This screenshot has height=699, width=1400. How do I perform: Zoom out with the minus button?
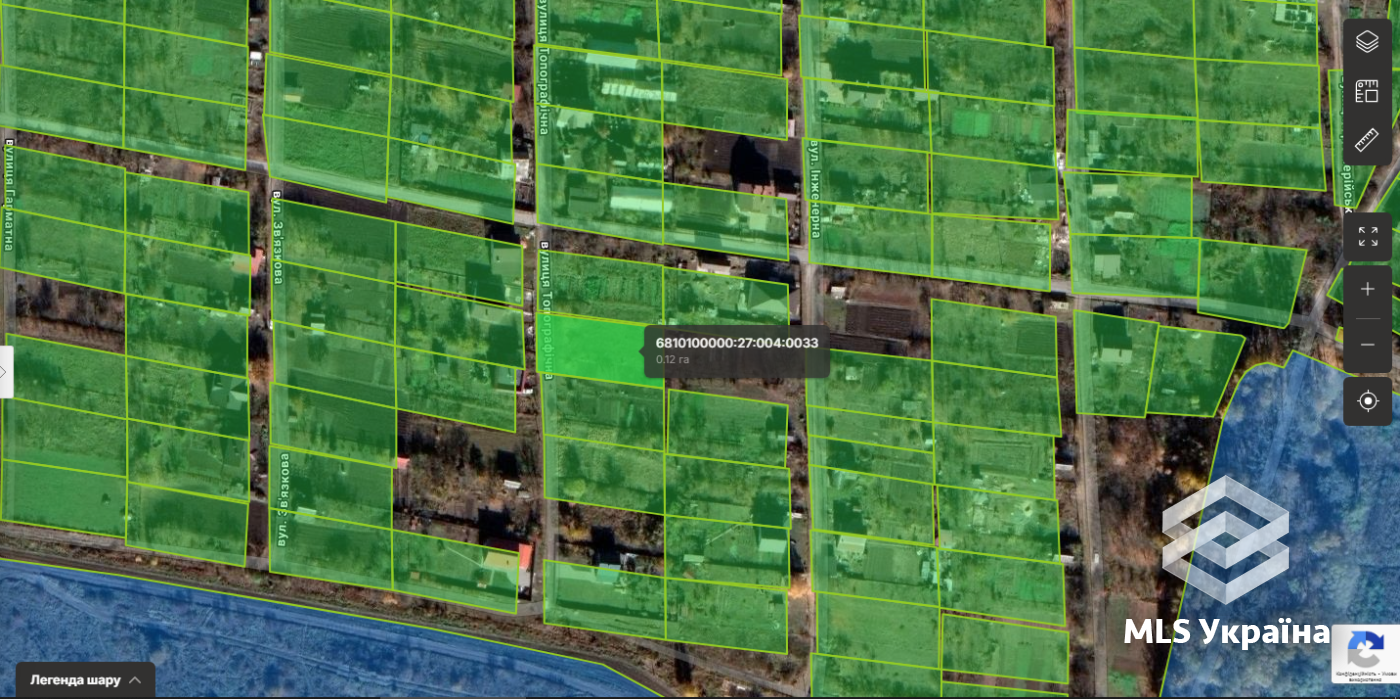point(1367,345)
